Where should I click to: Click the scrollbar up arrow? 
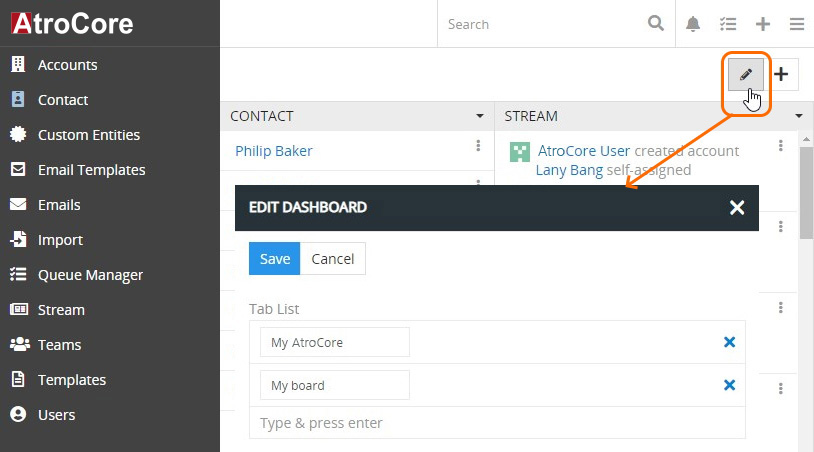pos(805,139)
